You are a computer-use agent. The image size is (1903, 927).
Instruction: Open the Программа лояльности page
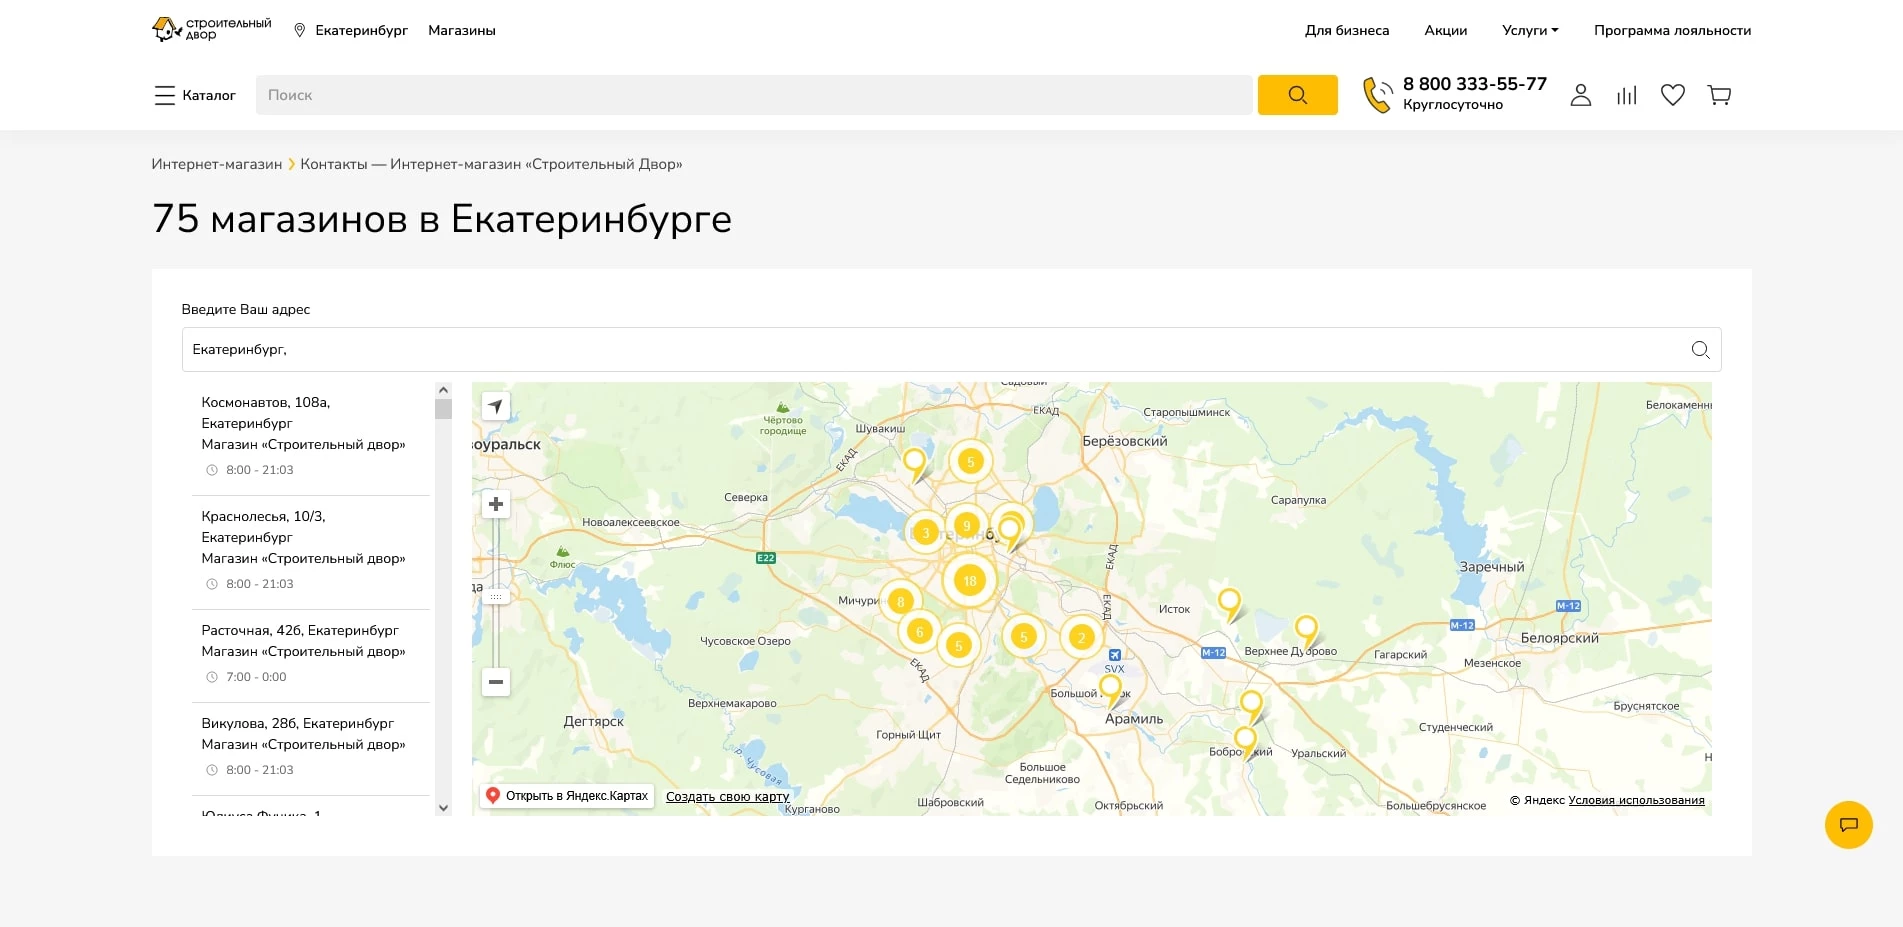point(1673,30)
